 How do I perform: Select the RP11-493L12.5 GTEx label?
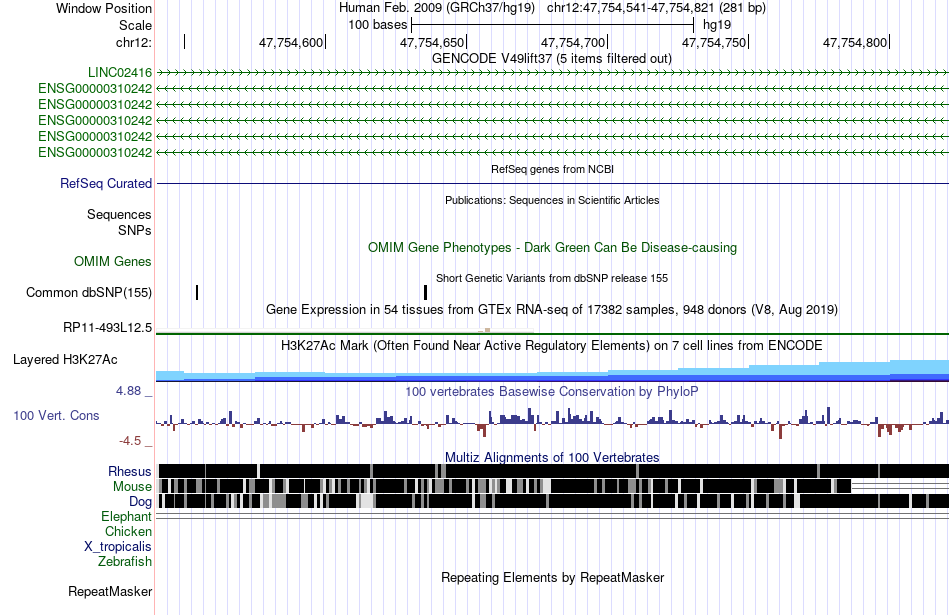[107, 328]
